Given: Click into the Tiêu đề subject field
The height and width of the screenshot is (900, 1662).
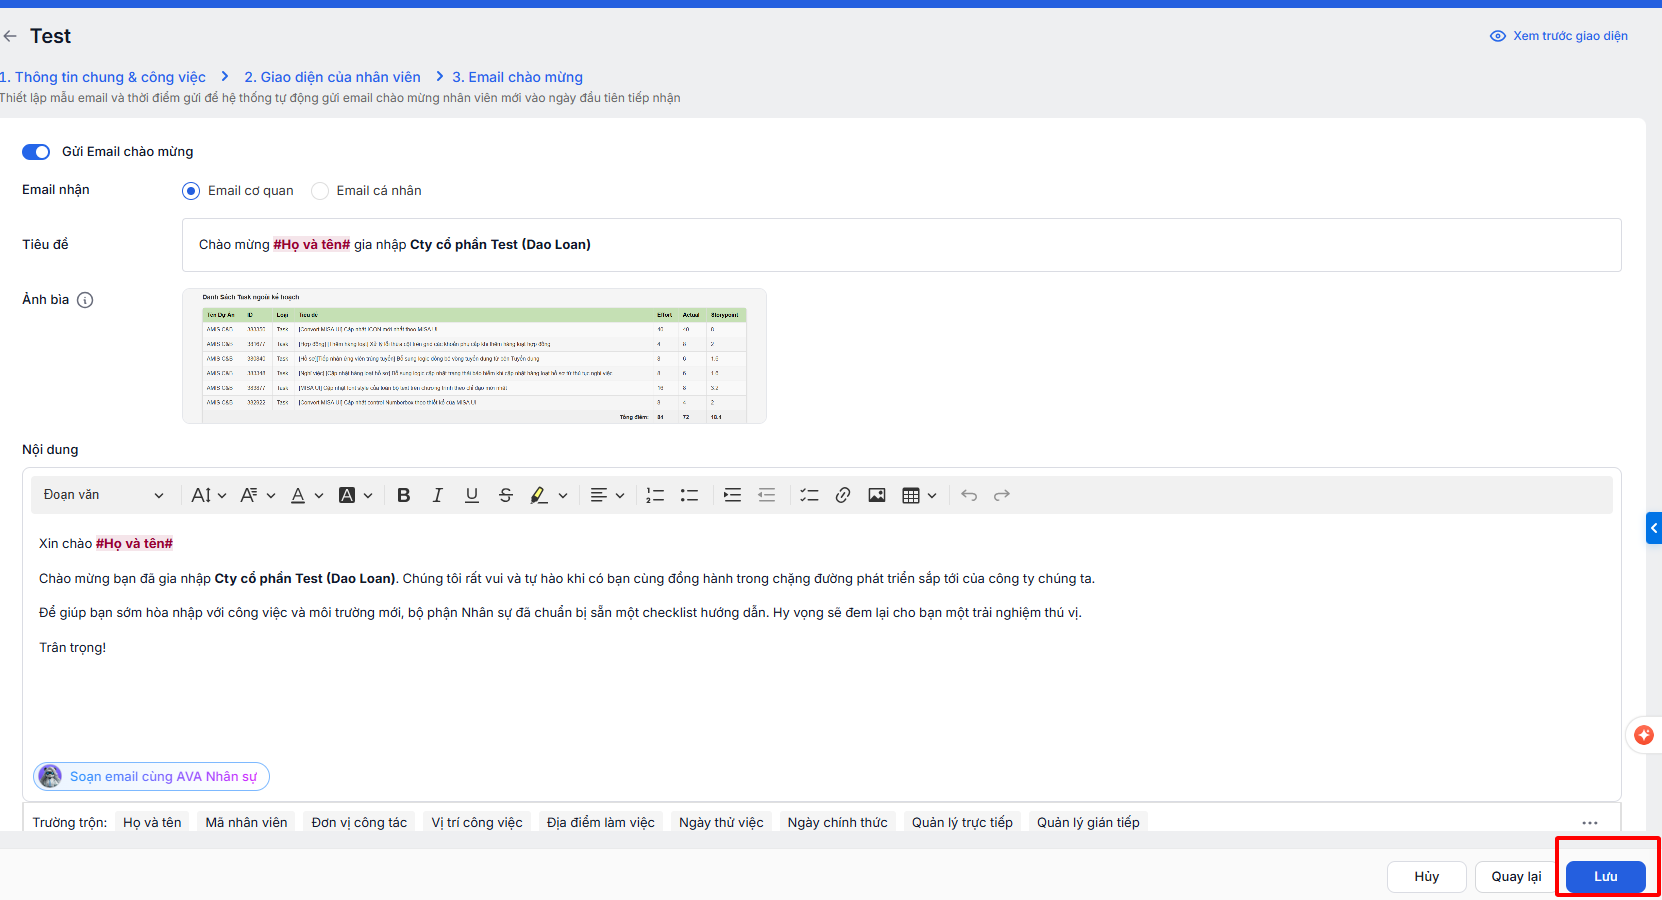Looking at the screenshot, I should pos(901,245).
